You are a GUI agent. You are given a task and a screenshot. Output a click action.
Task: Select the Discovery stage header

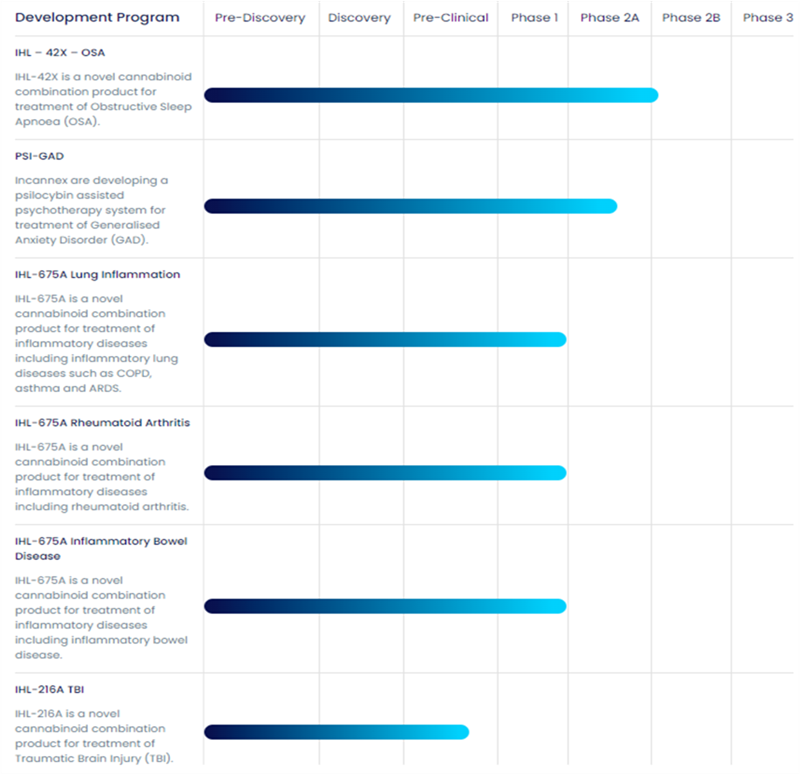(x=360, y=18)
